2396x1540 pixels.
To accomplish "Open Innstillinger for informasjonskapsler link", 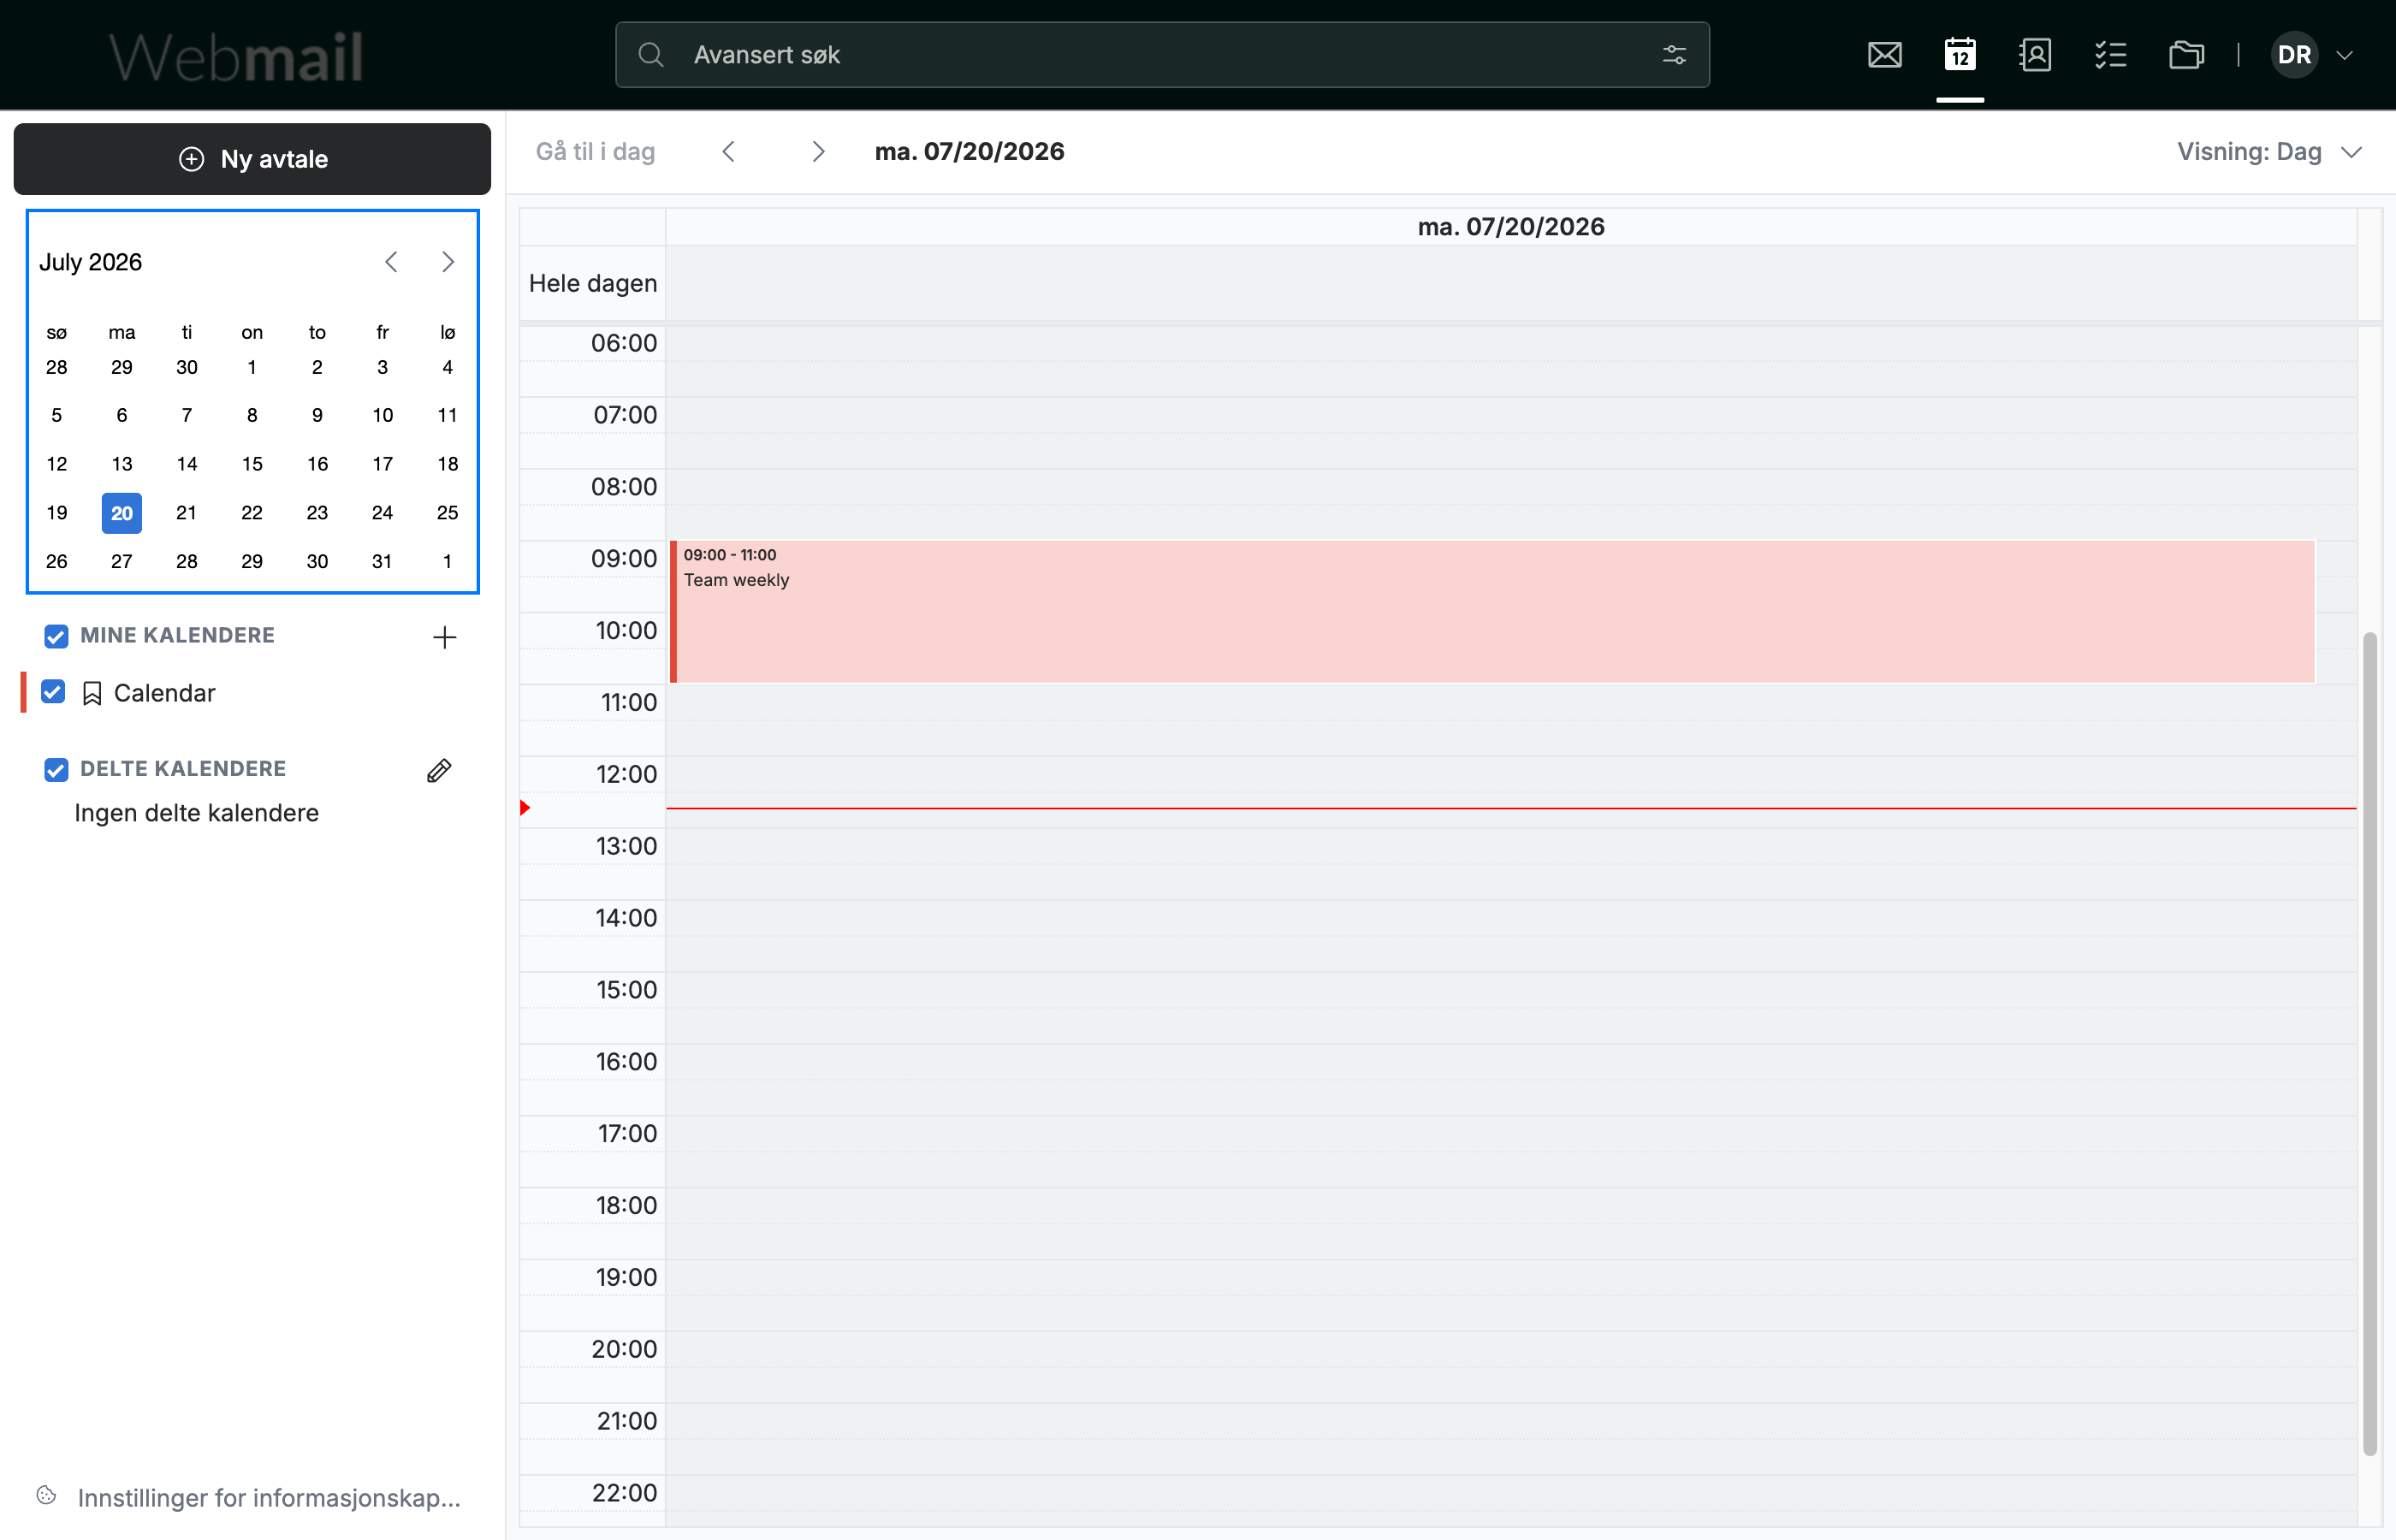I will 269,1498.
